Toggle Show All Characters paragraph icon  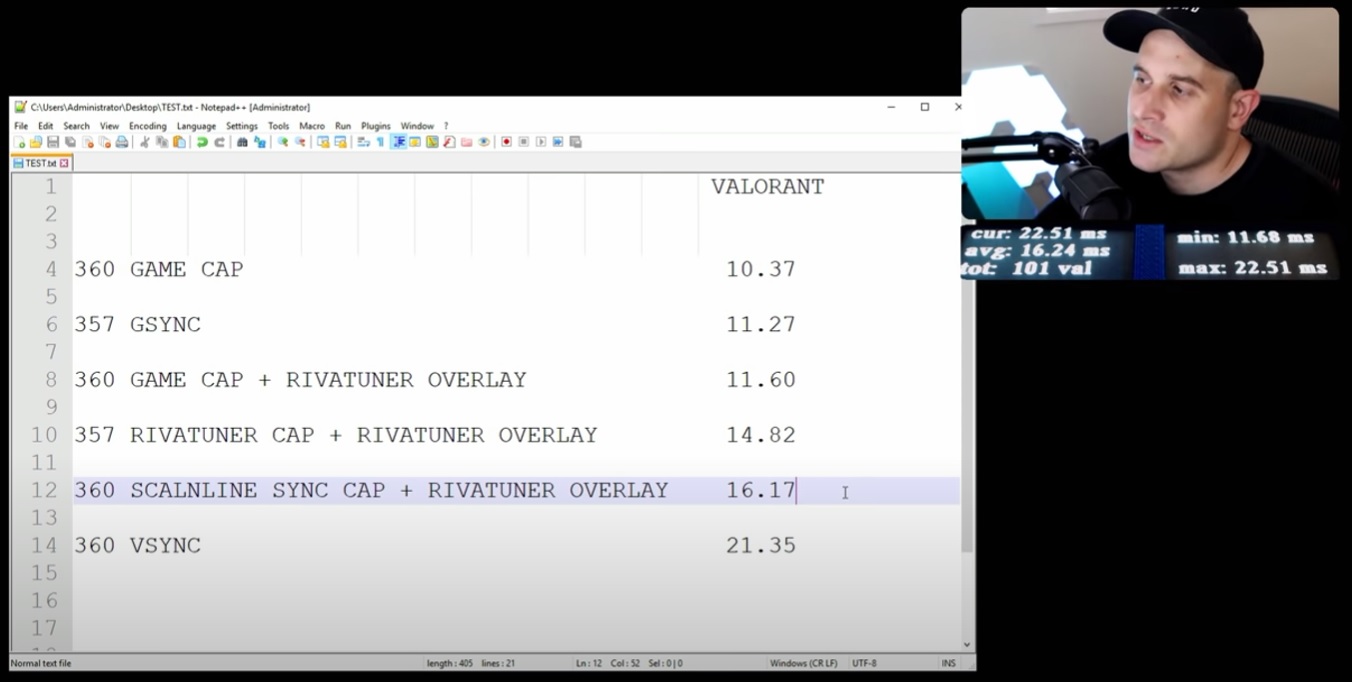380,142
